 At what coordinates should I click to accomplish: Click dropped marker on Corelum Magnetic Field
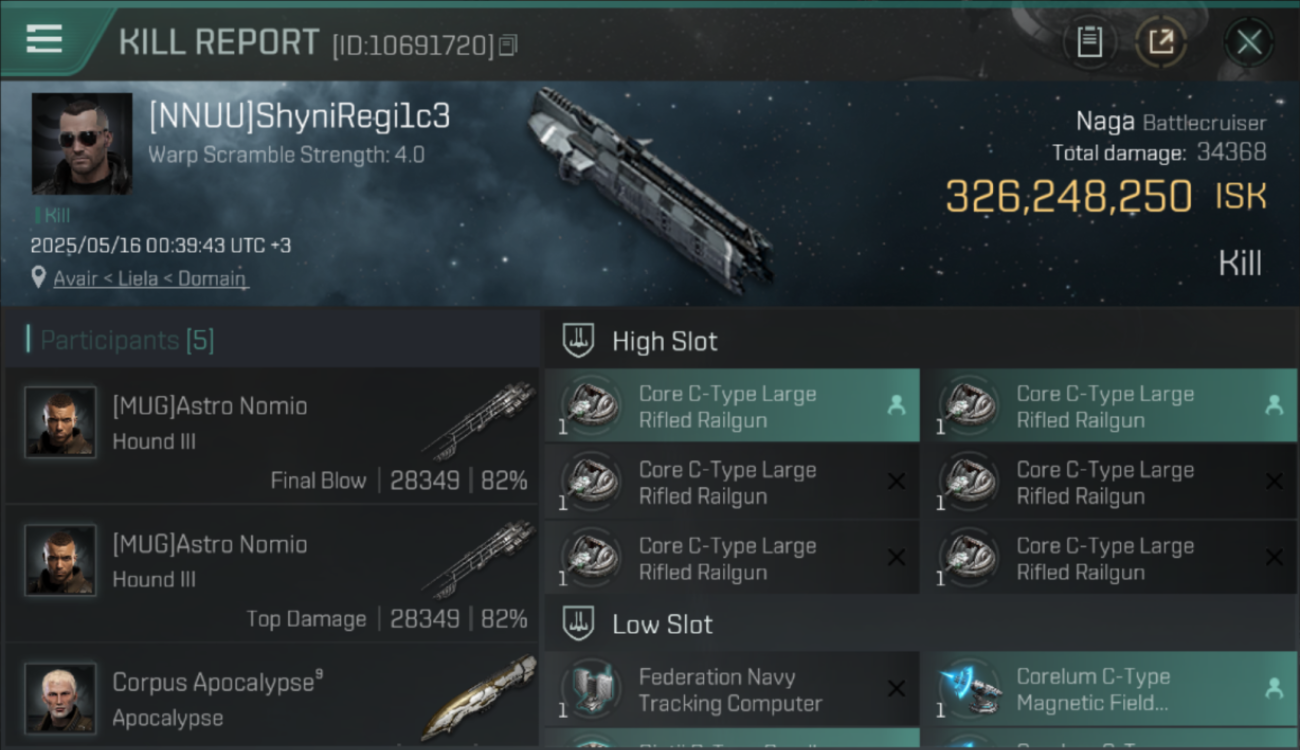[1274, 688]
